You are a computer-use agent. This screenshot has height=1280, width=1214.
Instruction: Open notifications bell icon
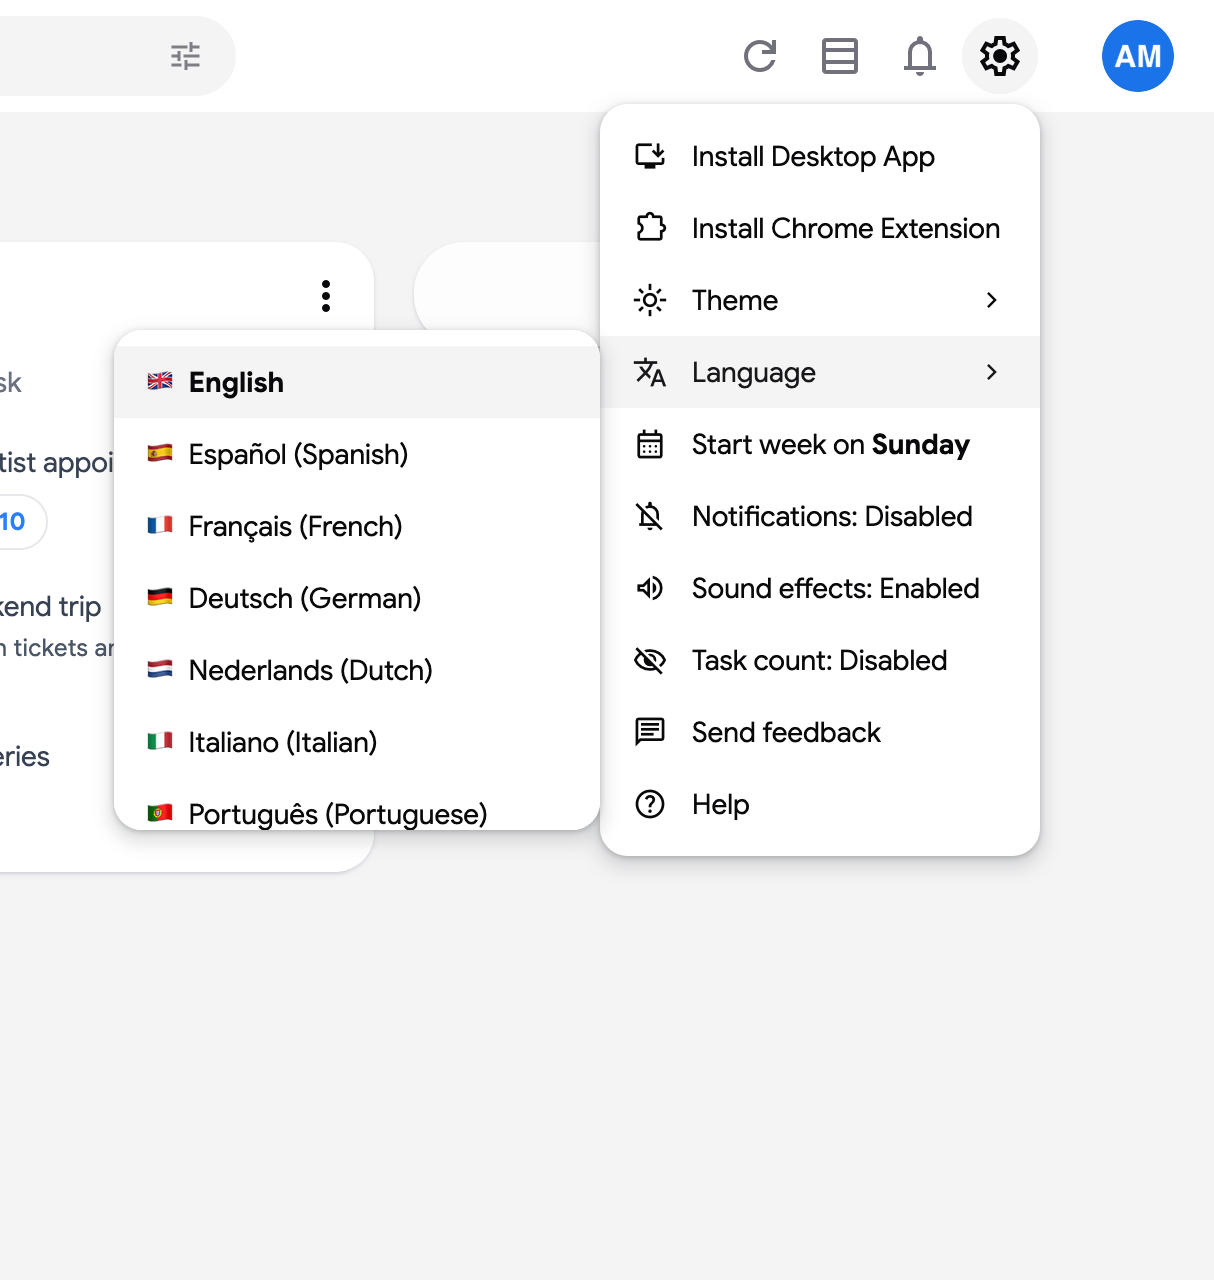click(x=920, y=56)
